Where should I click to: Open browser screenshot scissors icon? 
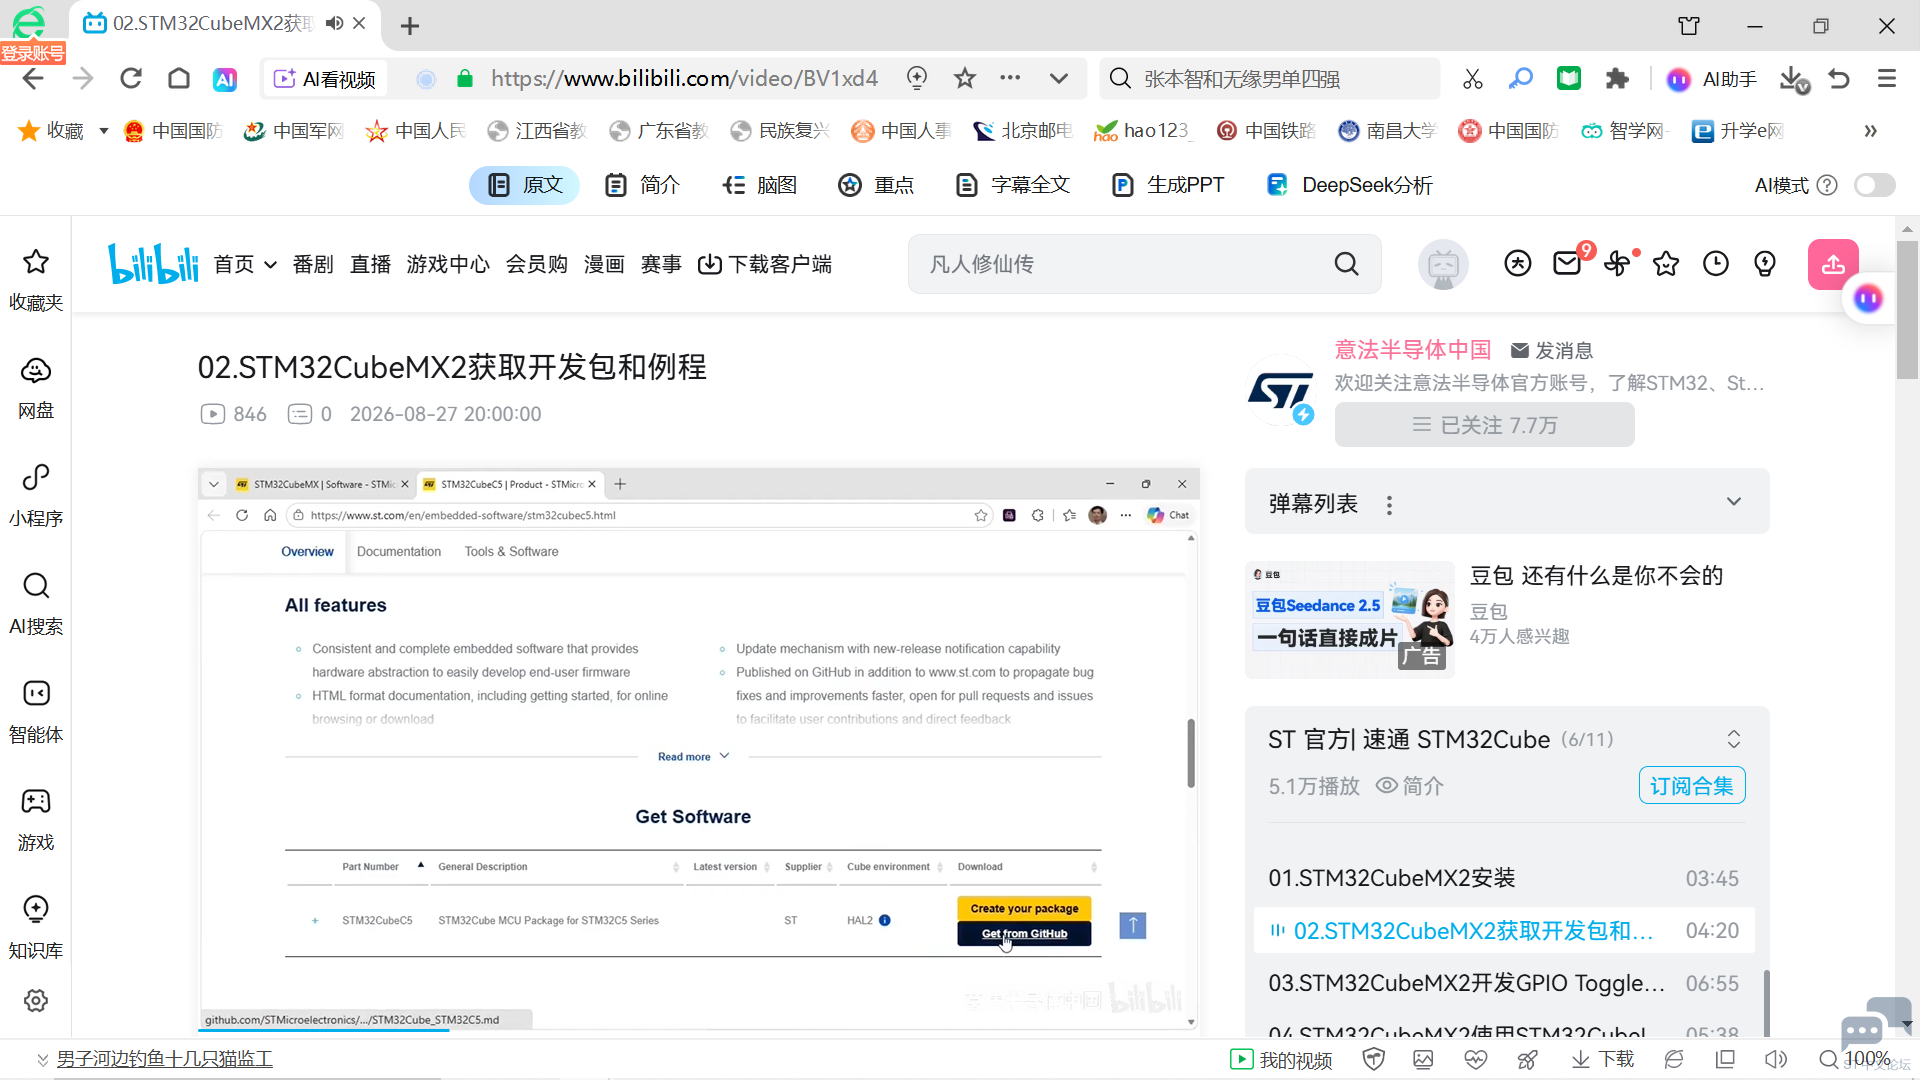coord(1472,78)
